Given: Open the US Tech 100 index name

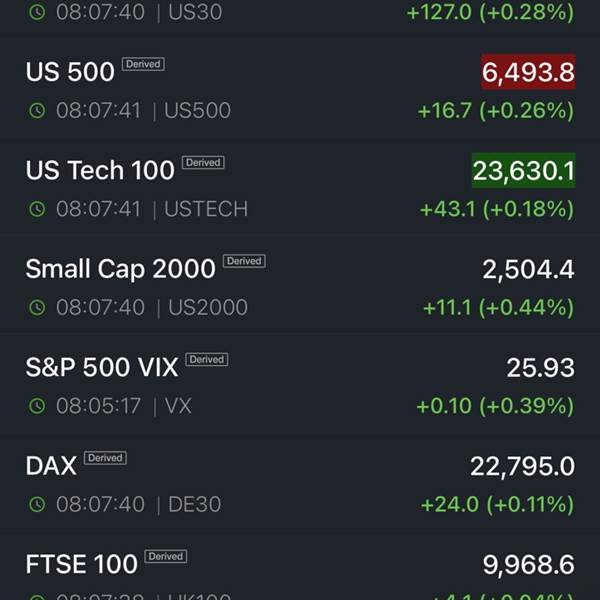Looking at the screenshot, I should pyautogui.click(x=100, y=170).
